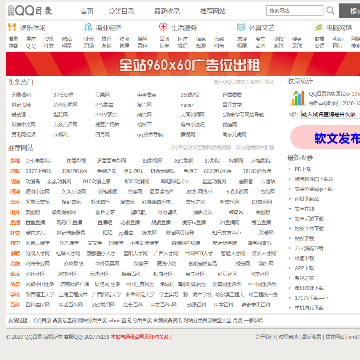
Task: Open the 推荐网站 navigation item
Action: pyautogui.click(x=213, y=11)
